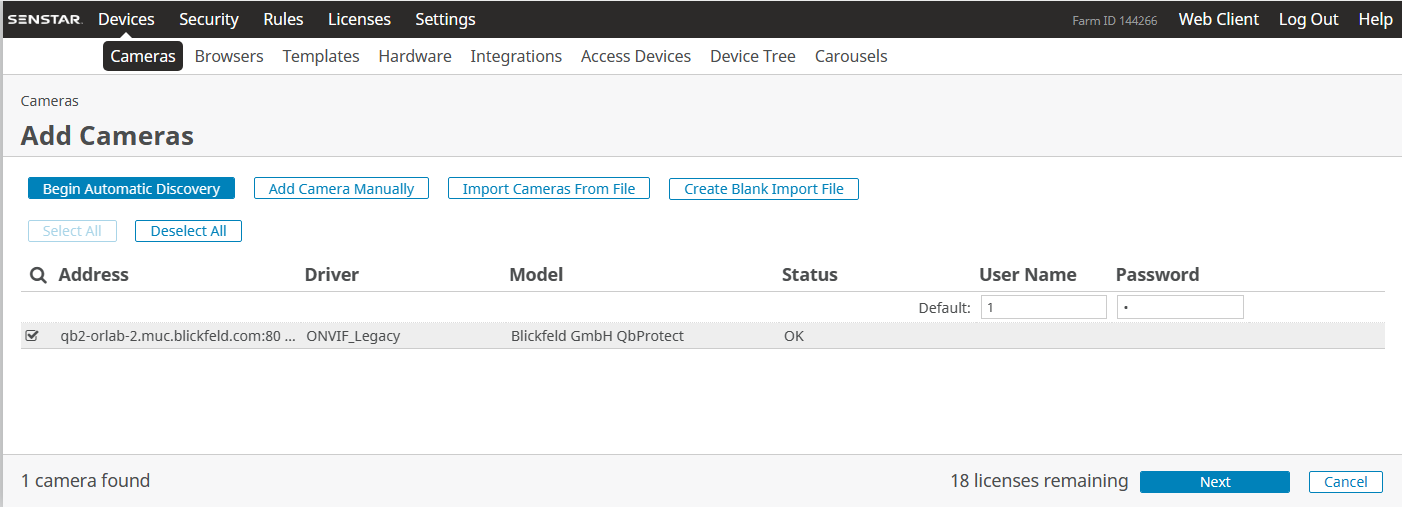Click into the default Password field
This screenshot has width=1402, height=507.
1180,307
